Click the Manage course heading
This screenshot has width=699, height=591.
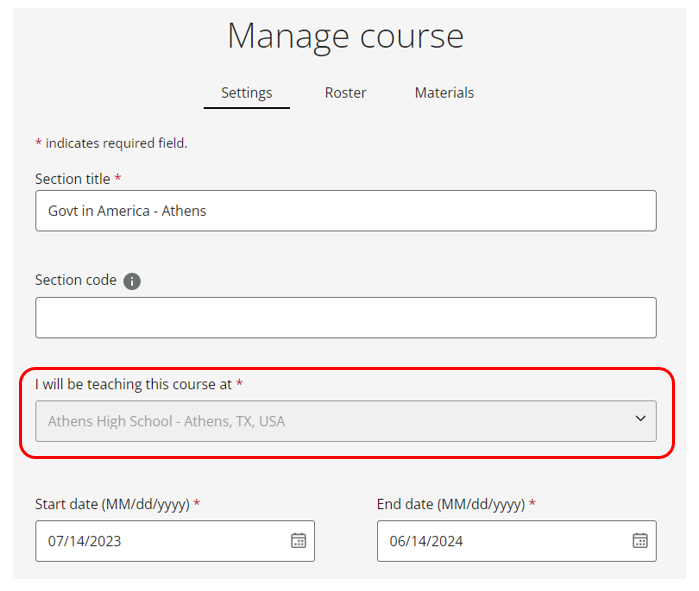click(345, 36)
